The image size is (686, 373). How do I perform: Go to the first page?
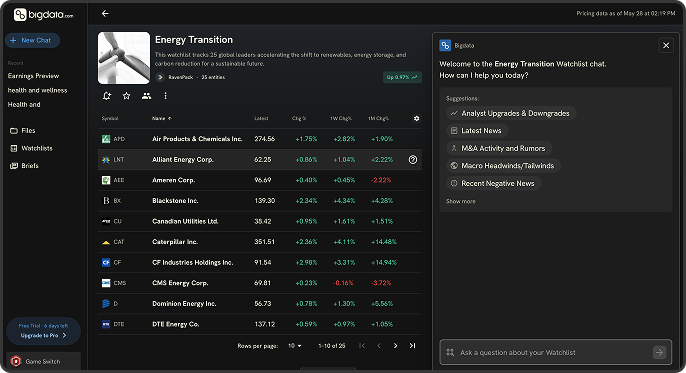point(362,346)
